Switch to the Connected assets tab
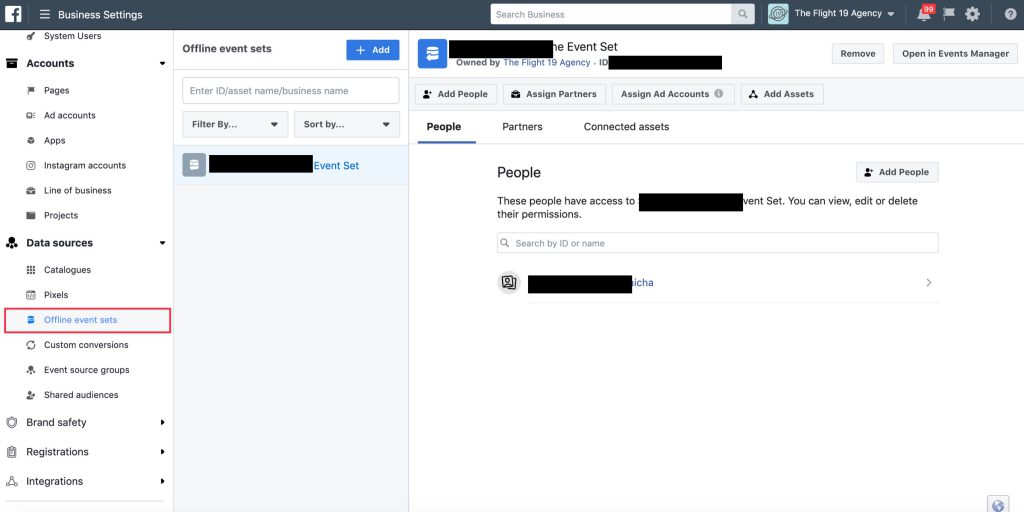 pos(626,127)
